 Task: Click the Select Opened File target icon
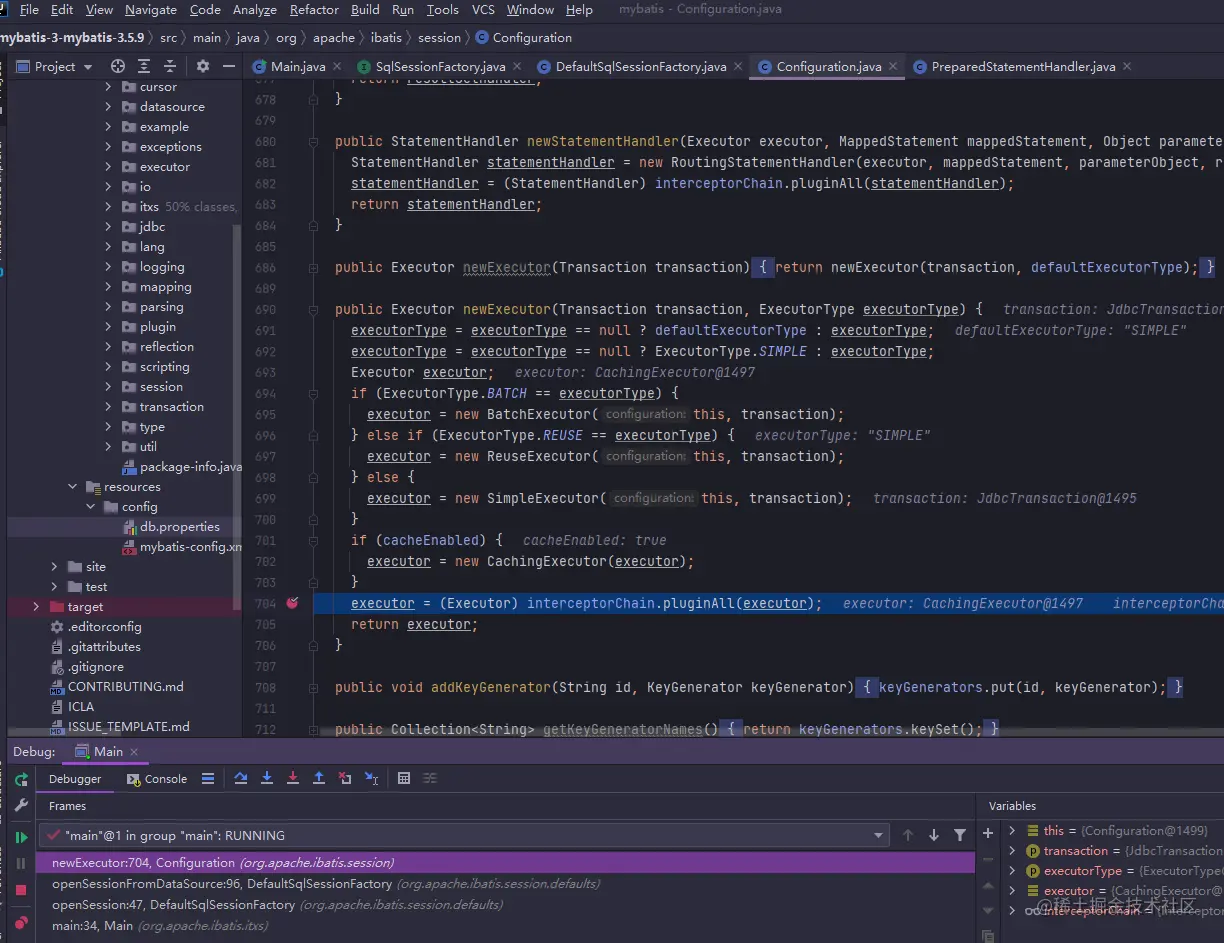(118, 66)
